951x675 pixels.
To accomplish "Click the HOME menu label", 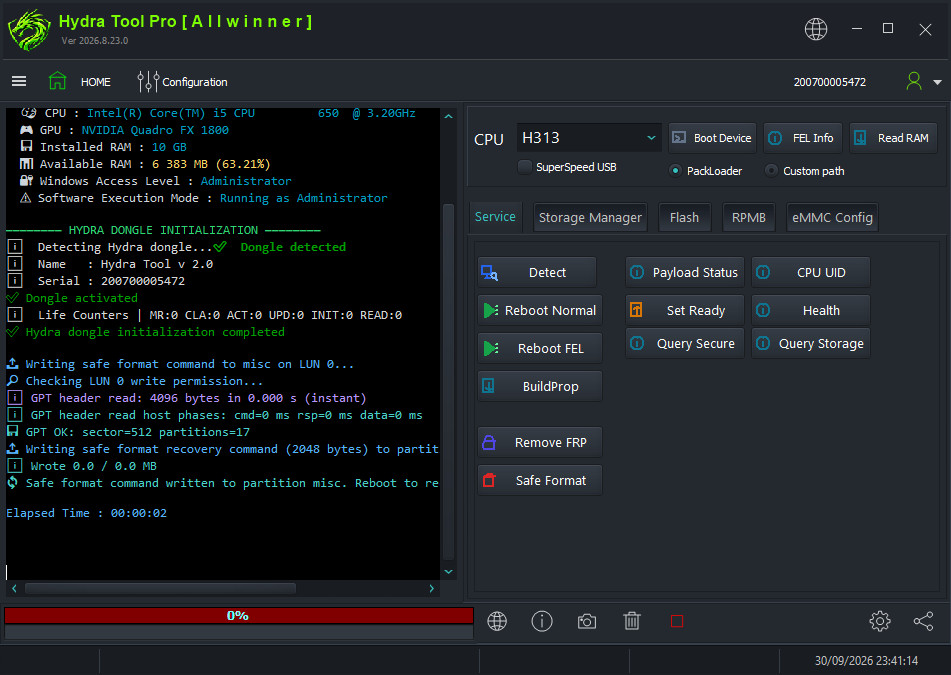I will pos(96,82).
